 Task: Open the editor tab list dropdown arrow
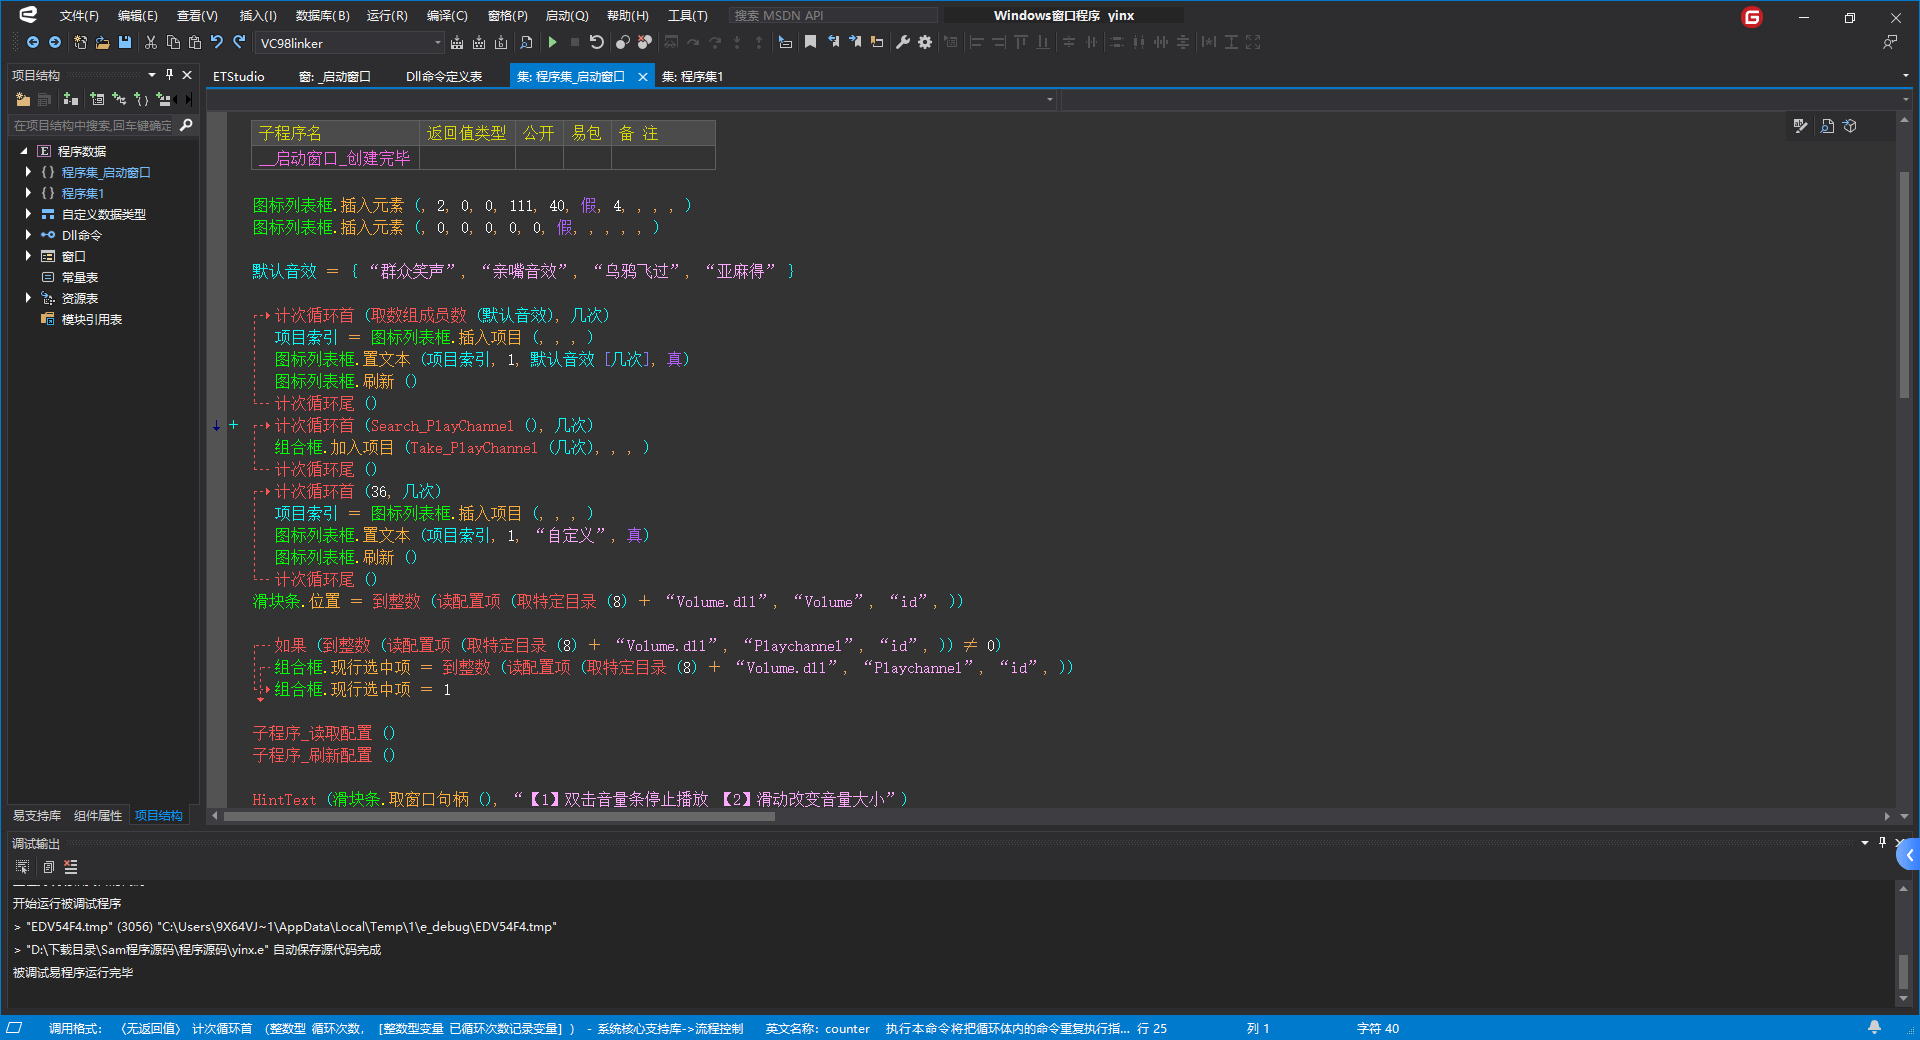pyautogui.click(x=1905, y=76)
